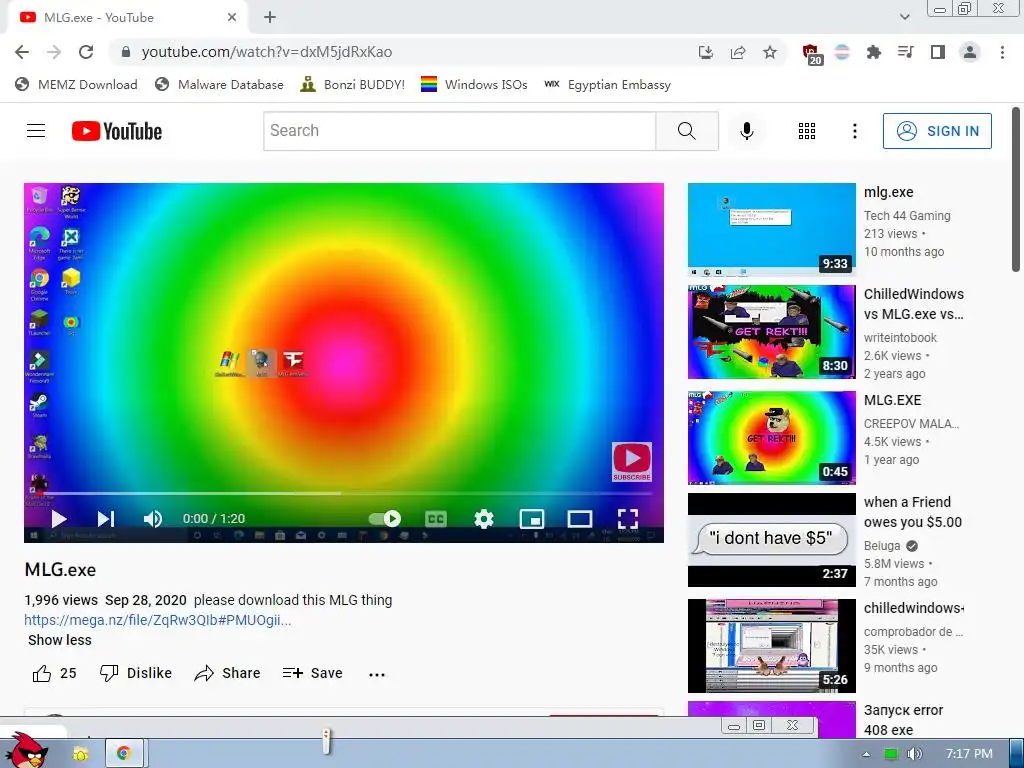This screenshot has width=1024, height=768.
Task: Click the share page icon in address bar
Action: pos(738,52)
